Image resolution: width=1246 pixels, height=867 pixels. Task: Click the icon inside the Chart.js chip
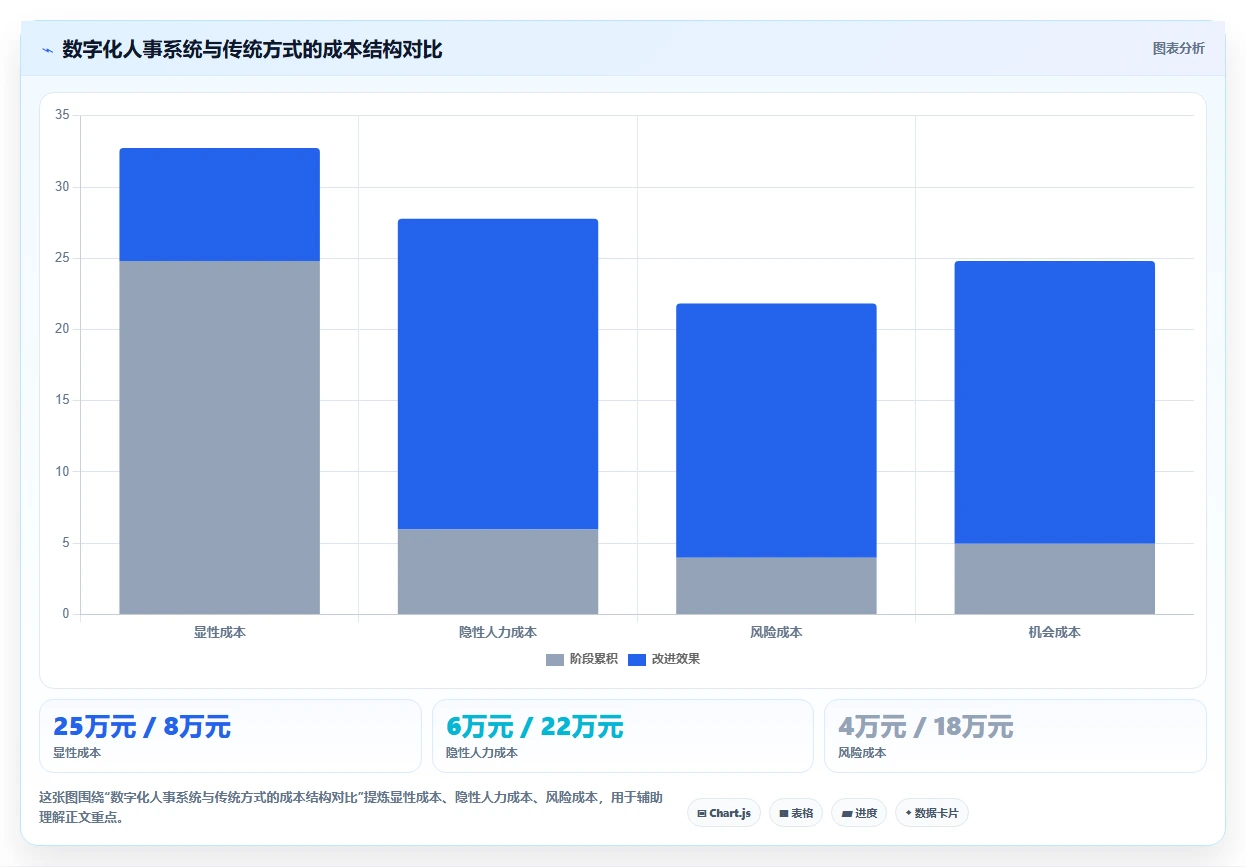(x=702, y=813)
